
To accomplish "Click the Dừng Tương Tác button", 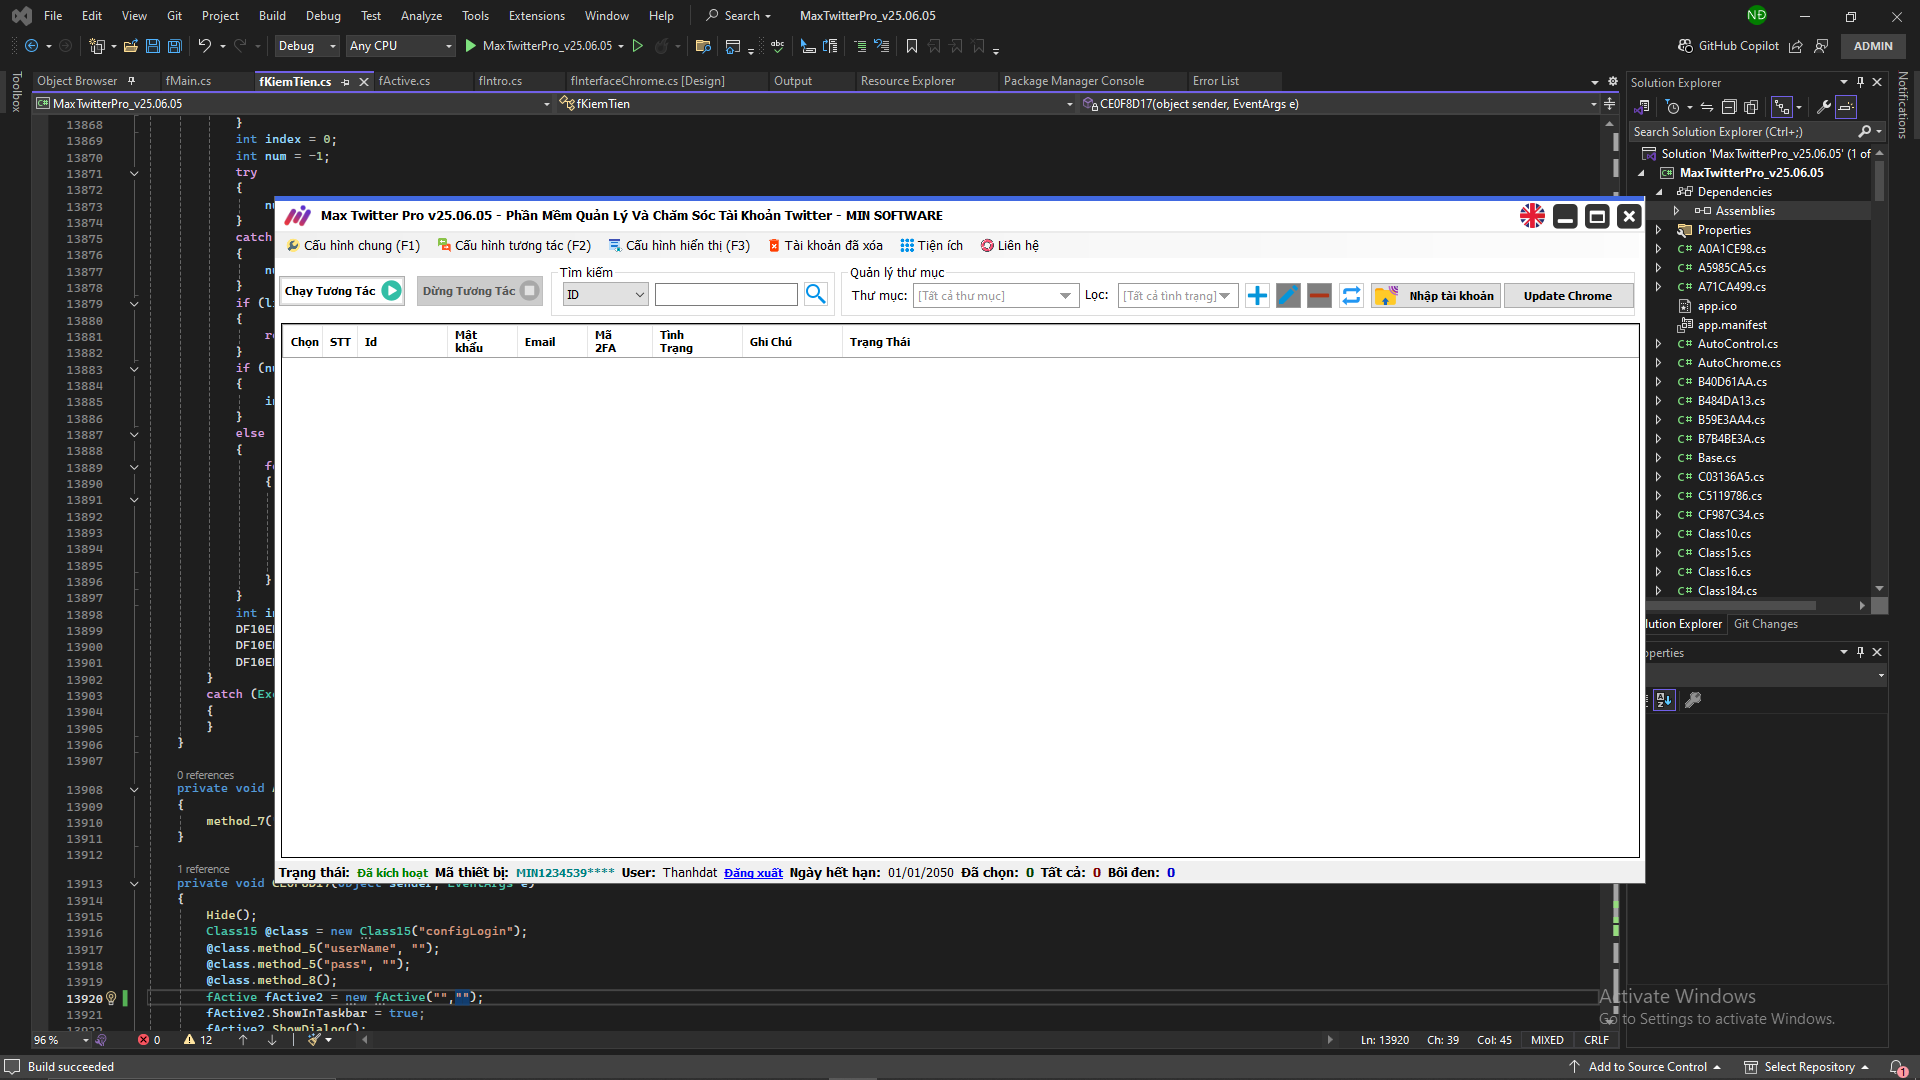I will pos(480,291).
